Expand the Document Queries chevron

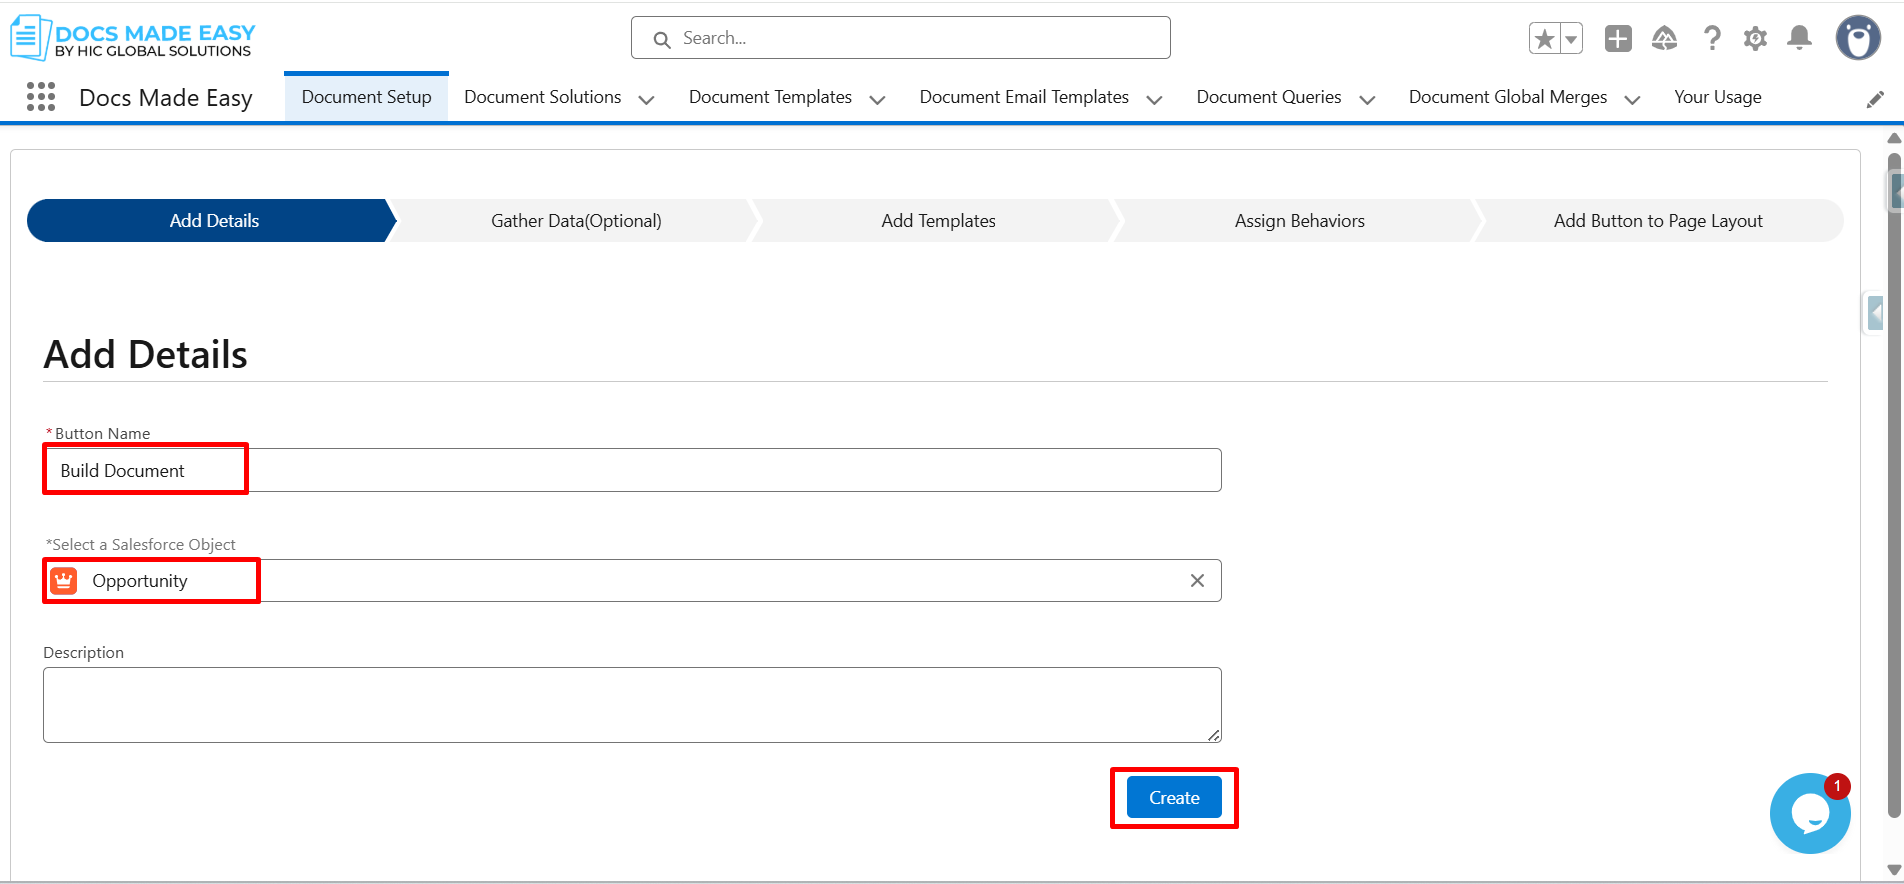click(1367, 99)
